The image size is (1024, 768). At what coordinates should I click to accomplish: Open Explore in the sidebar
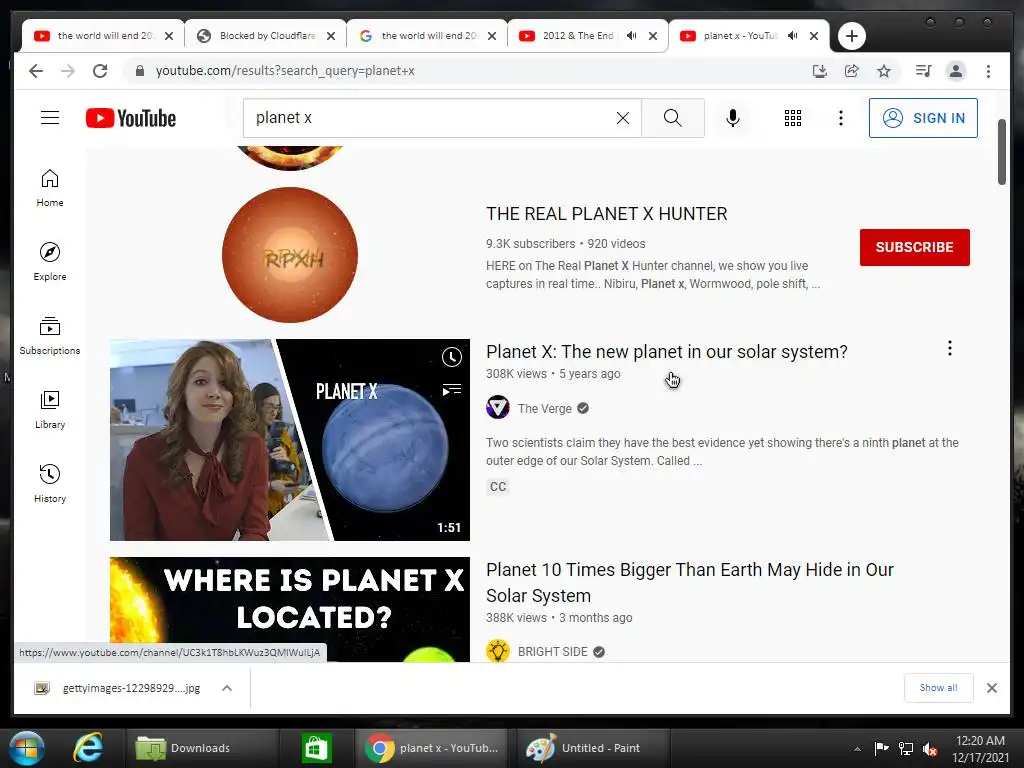tap(50, 262)
